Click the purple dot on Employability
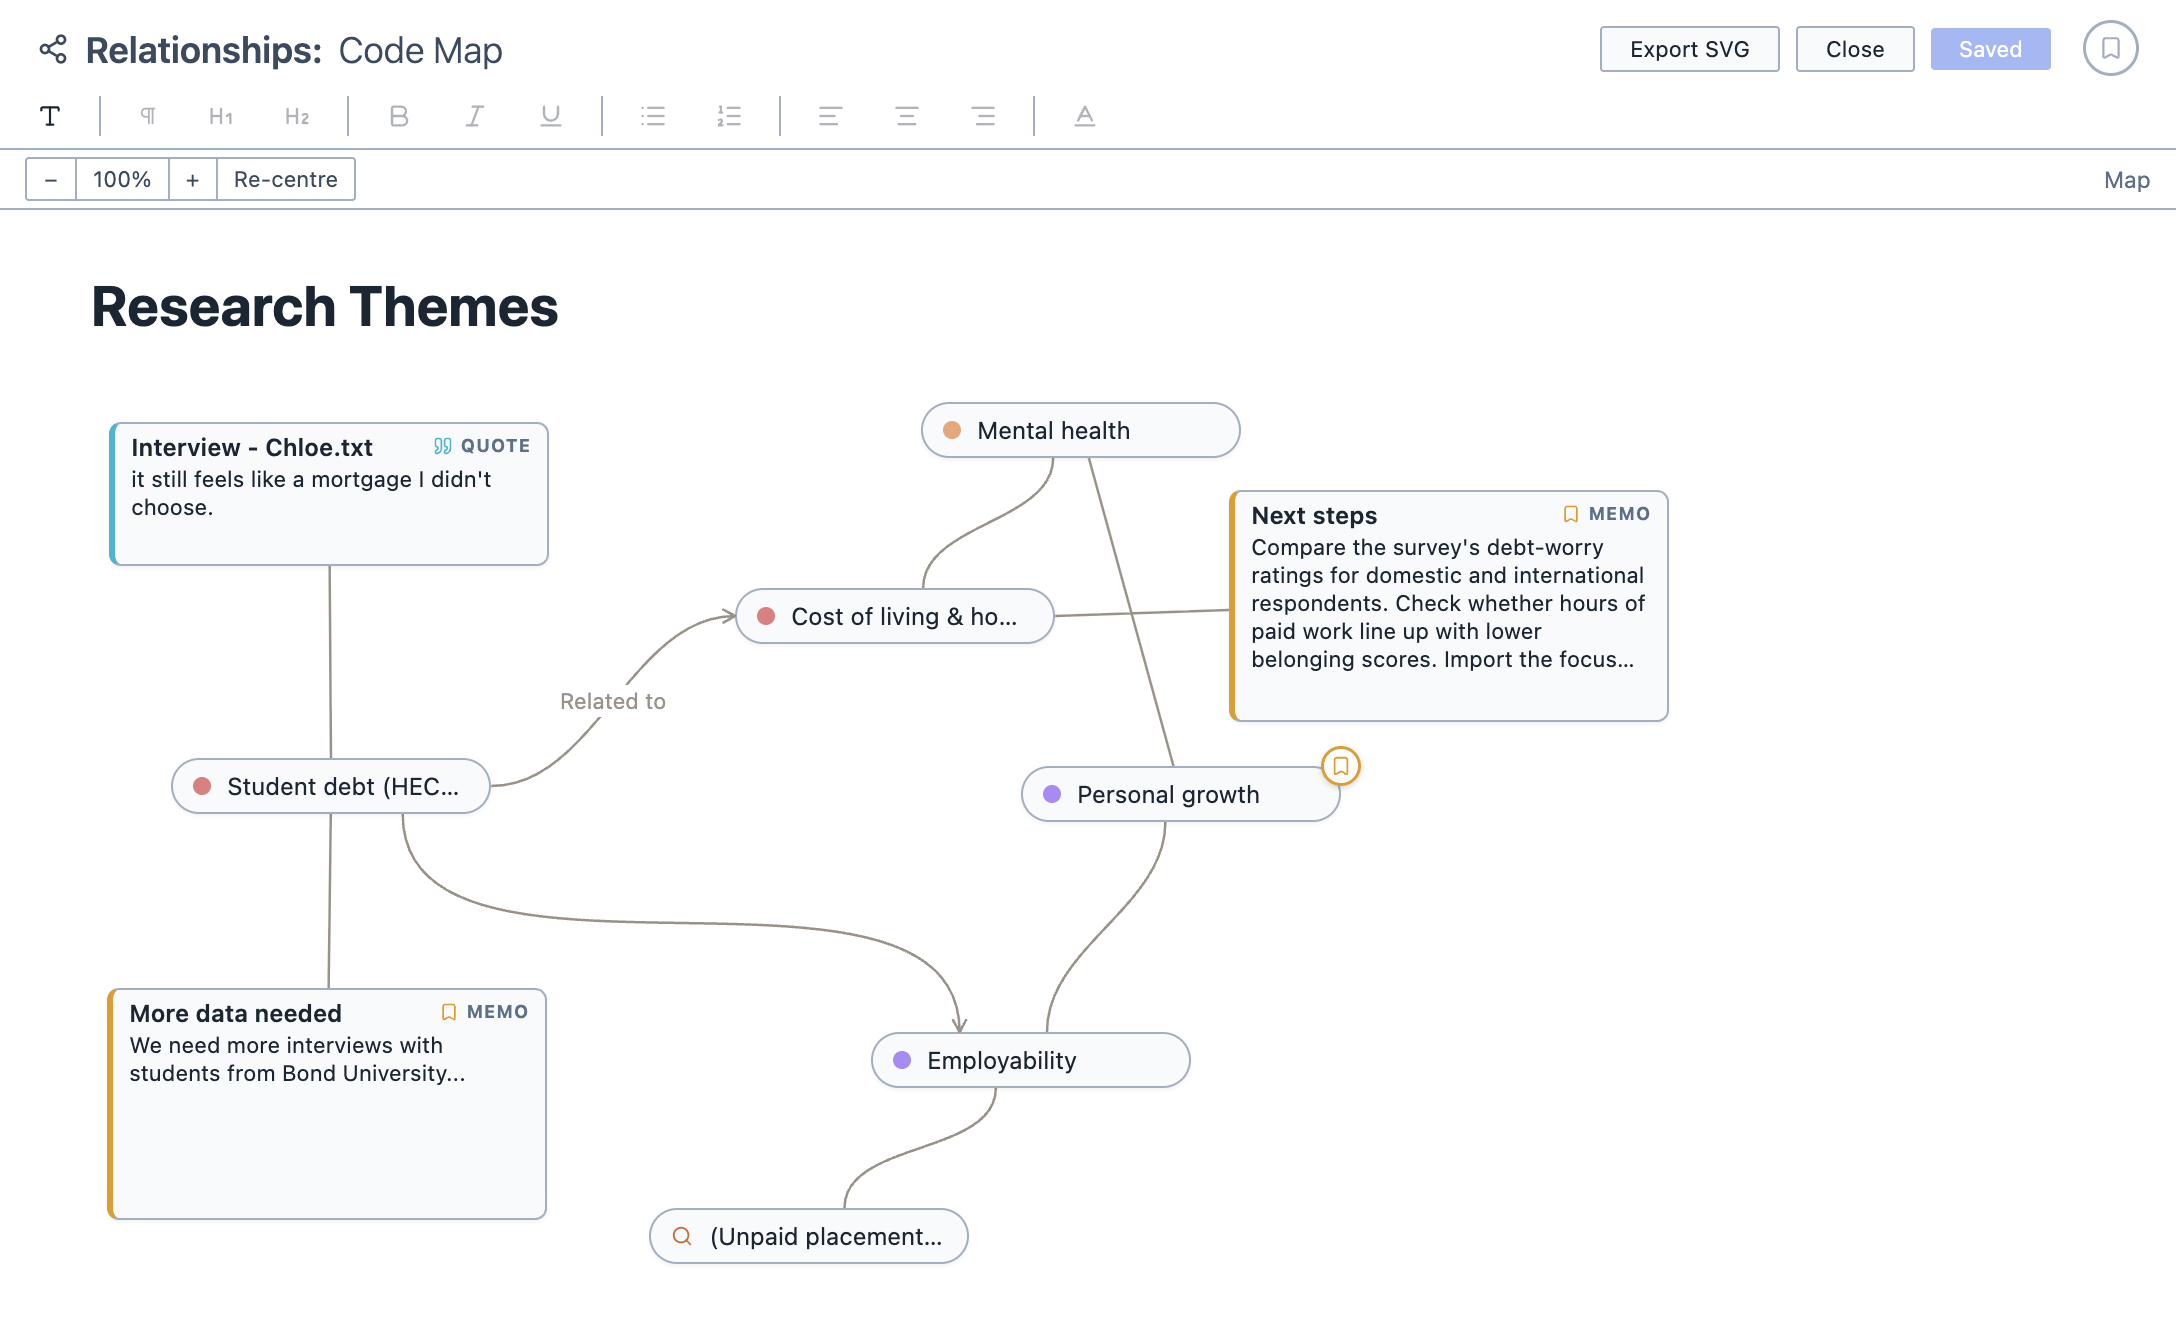 (x=902, y=1060)
